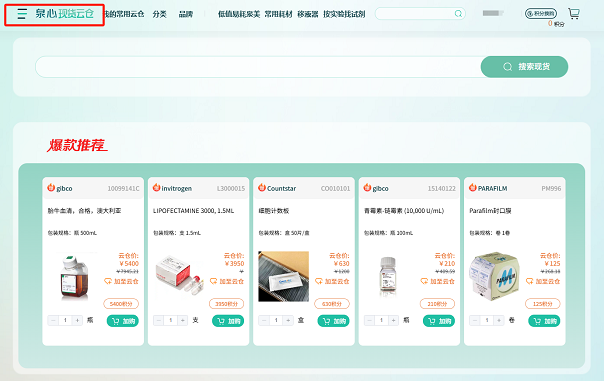
Task: Click flame icon beside invitrogen
Action: 156,188
